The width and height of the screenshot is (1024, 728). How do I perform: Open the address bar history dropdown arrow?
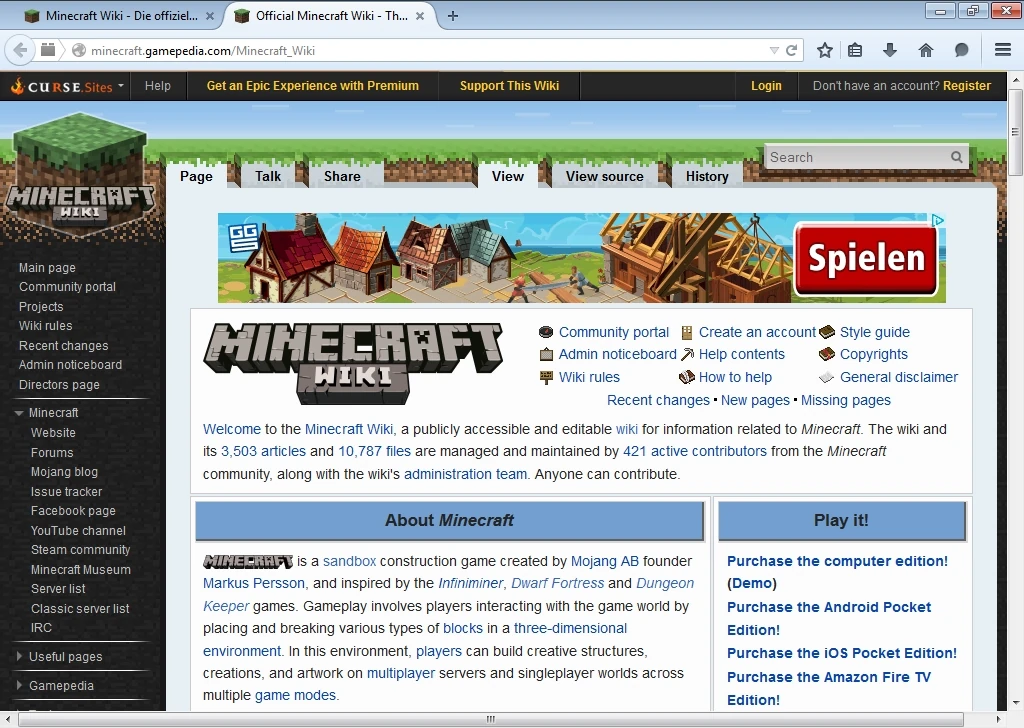coord(774,50)
